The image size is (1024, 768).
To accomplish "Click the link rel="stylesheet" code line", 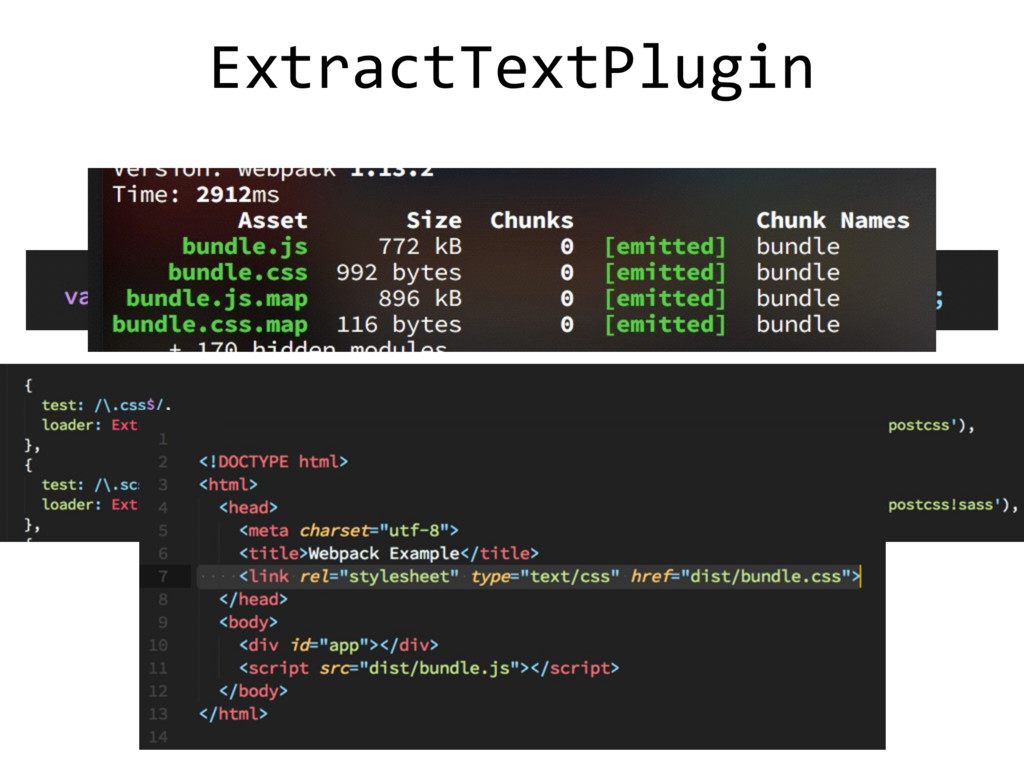I will click(549, 577).
